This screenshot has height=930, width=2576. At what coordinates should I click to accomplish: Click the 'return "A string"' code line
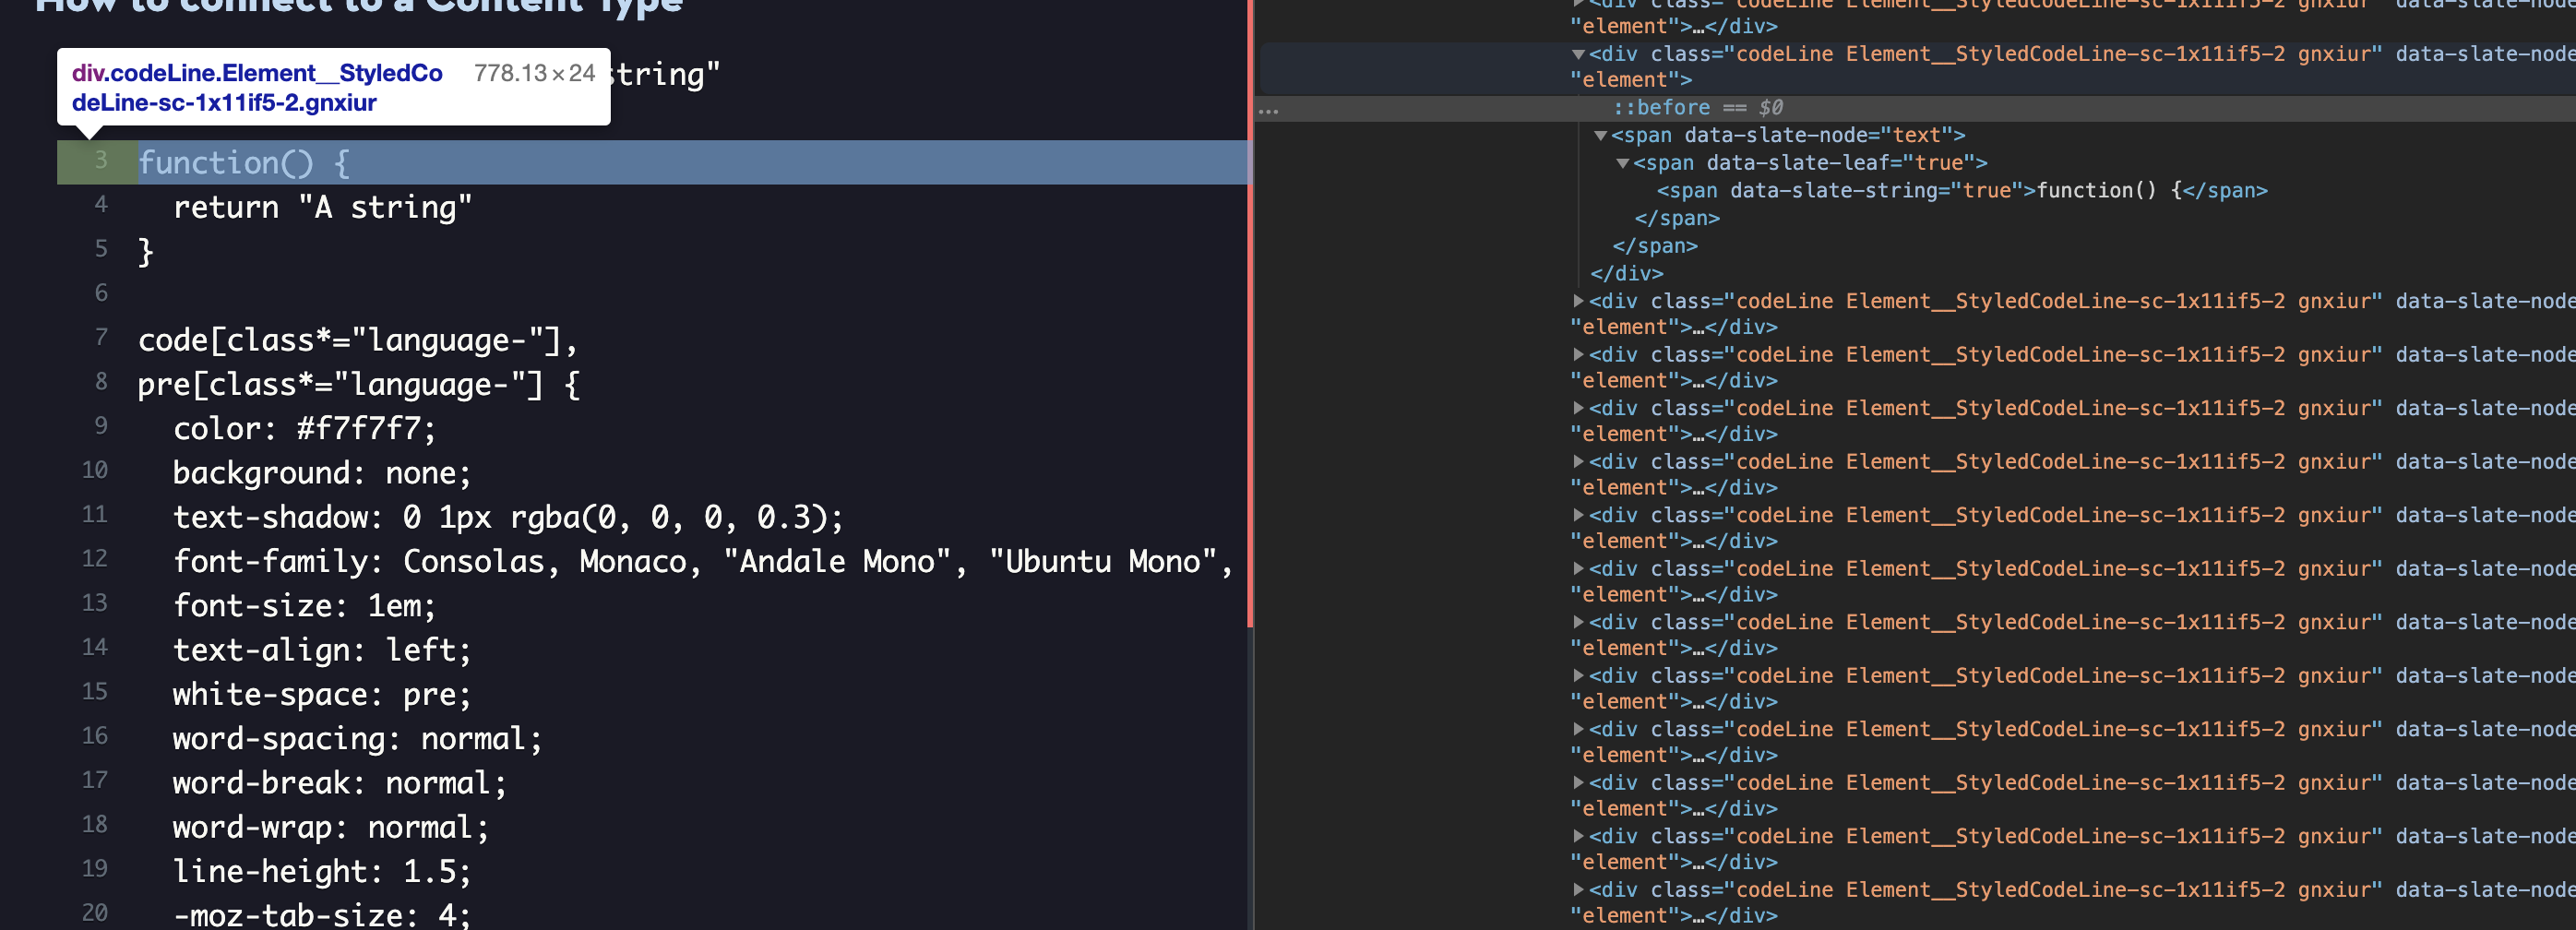(x=322, y=207)
